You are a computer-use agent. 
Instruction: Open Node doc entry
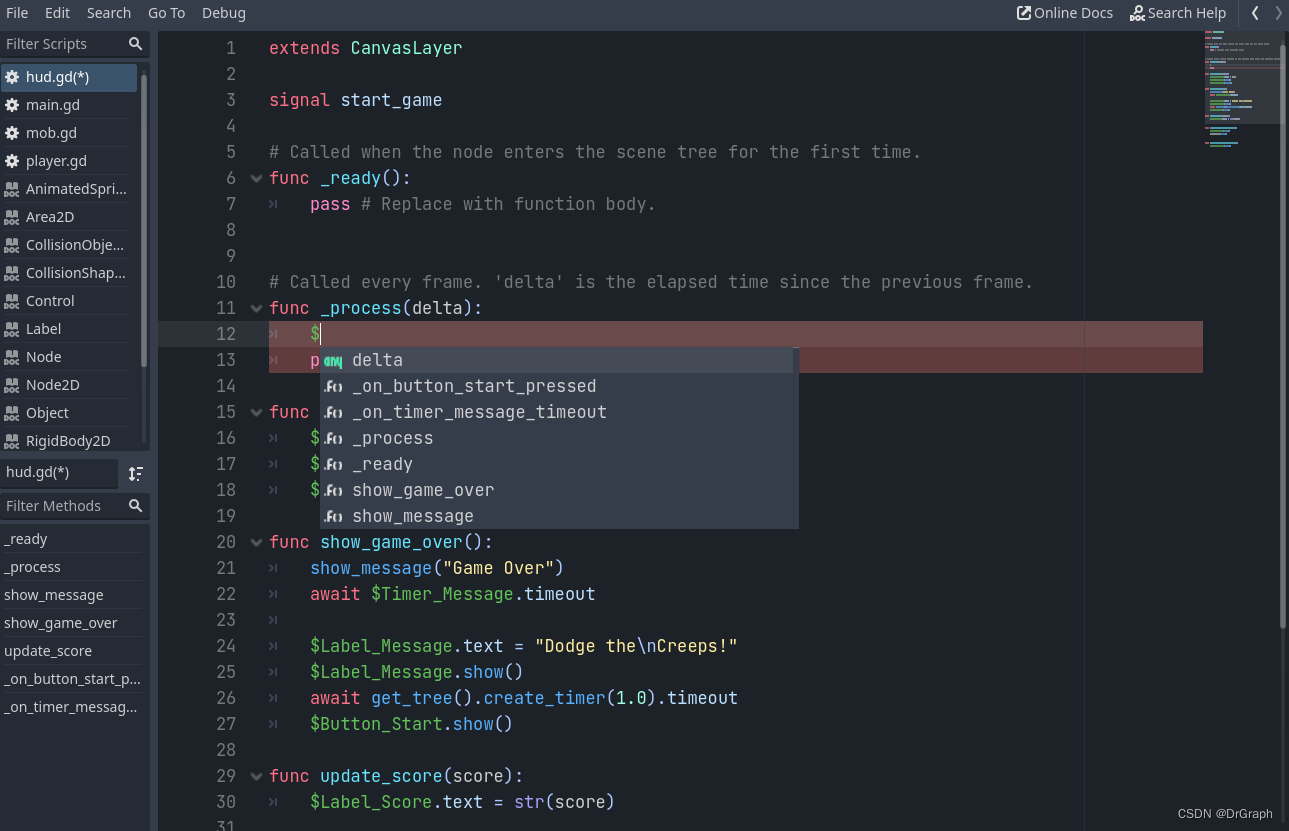[x=69, y=357]
